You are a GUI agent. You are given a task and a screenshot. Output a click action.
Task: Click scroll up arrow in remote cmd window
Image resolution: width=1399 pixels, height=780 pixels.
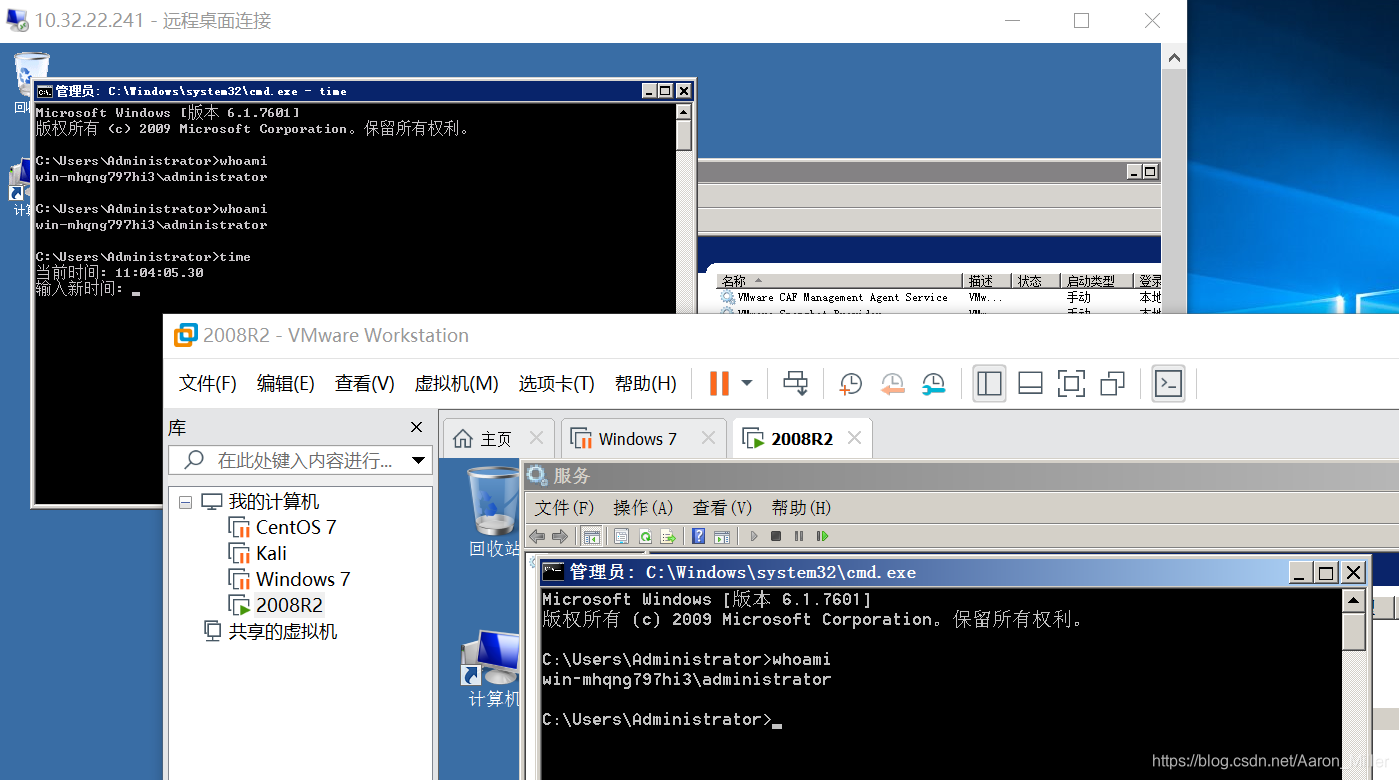(x=684, y=112)
